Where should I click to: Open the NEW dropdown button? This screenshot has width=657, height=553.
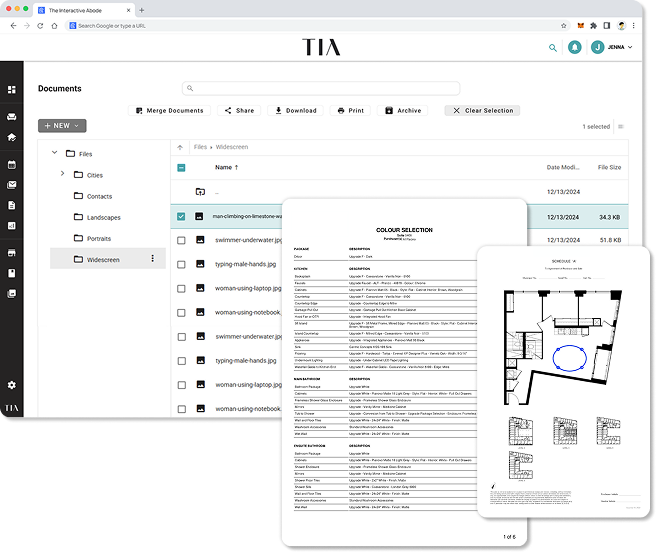pos(62,126)
